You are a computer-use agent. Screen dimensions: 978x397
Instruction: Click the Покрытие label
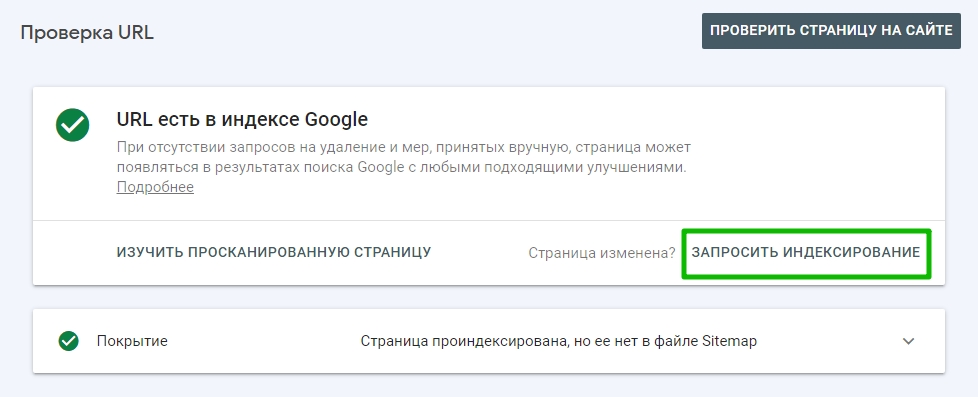(132, 341)
